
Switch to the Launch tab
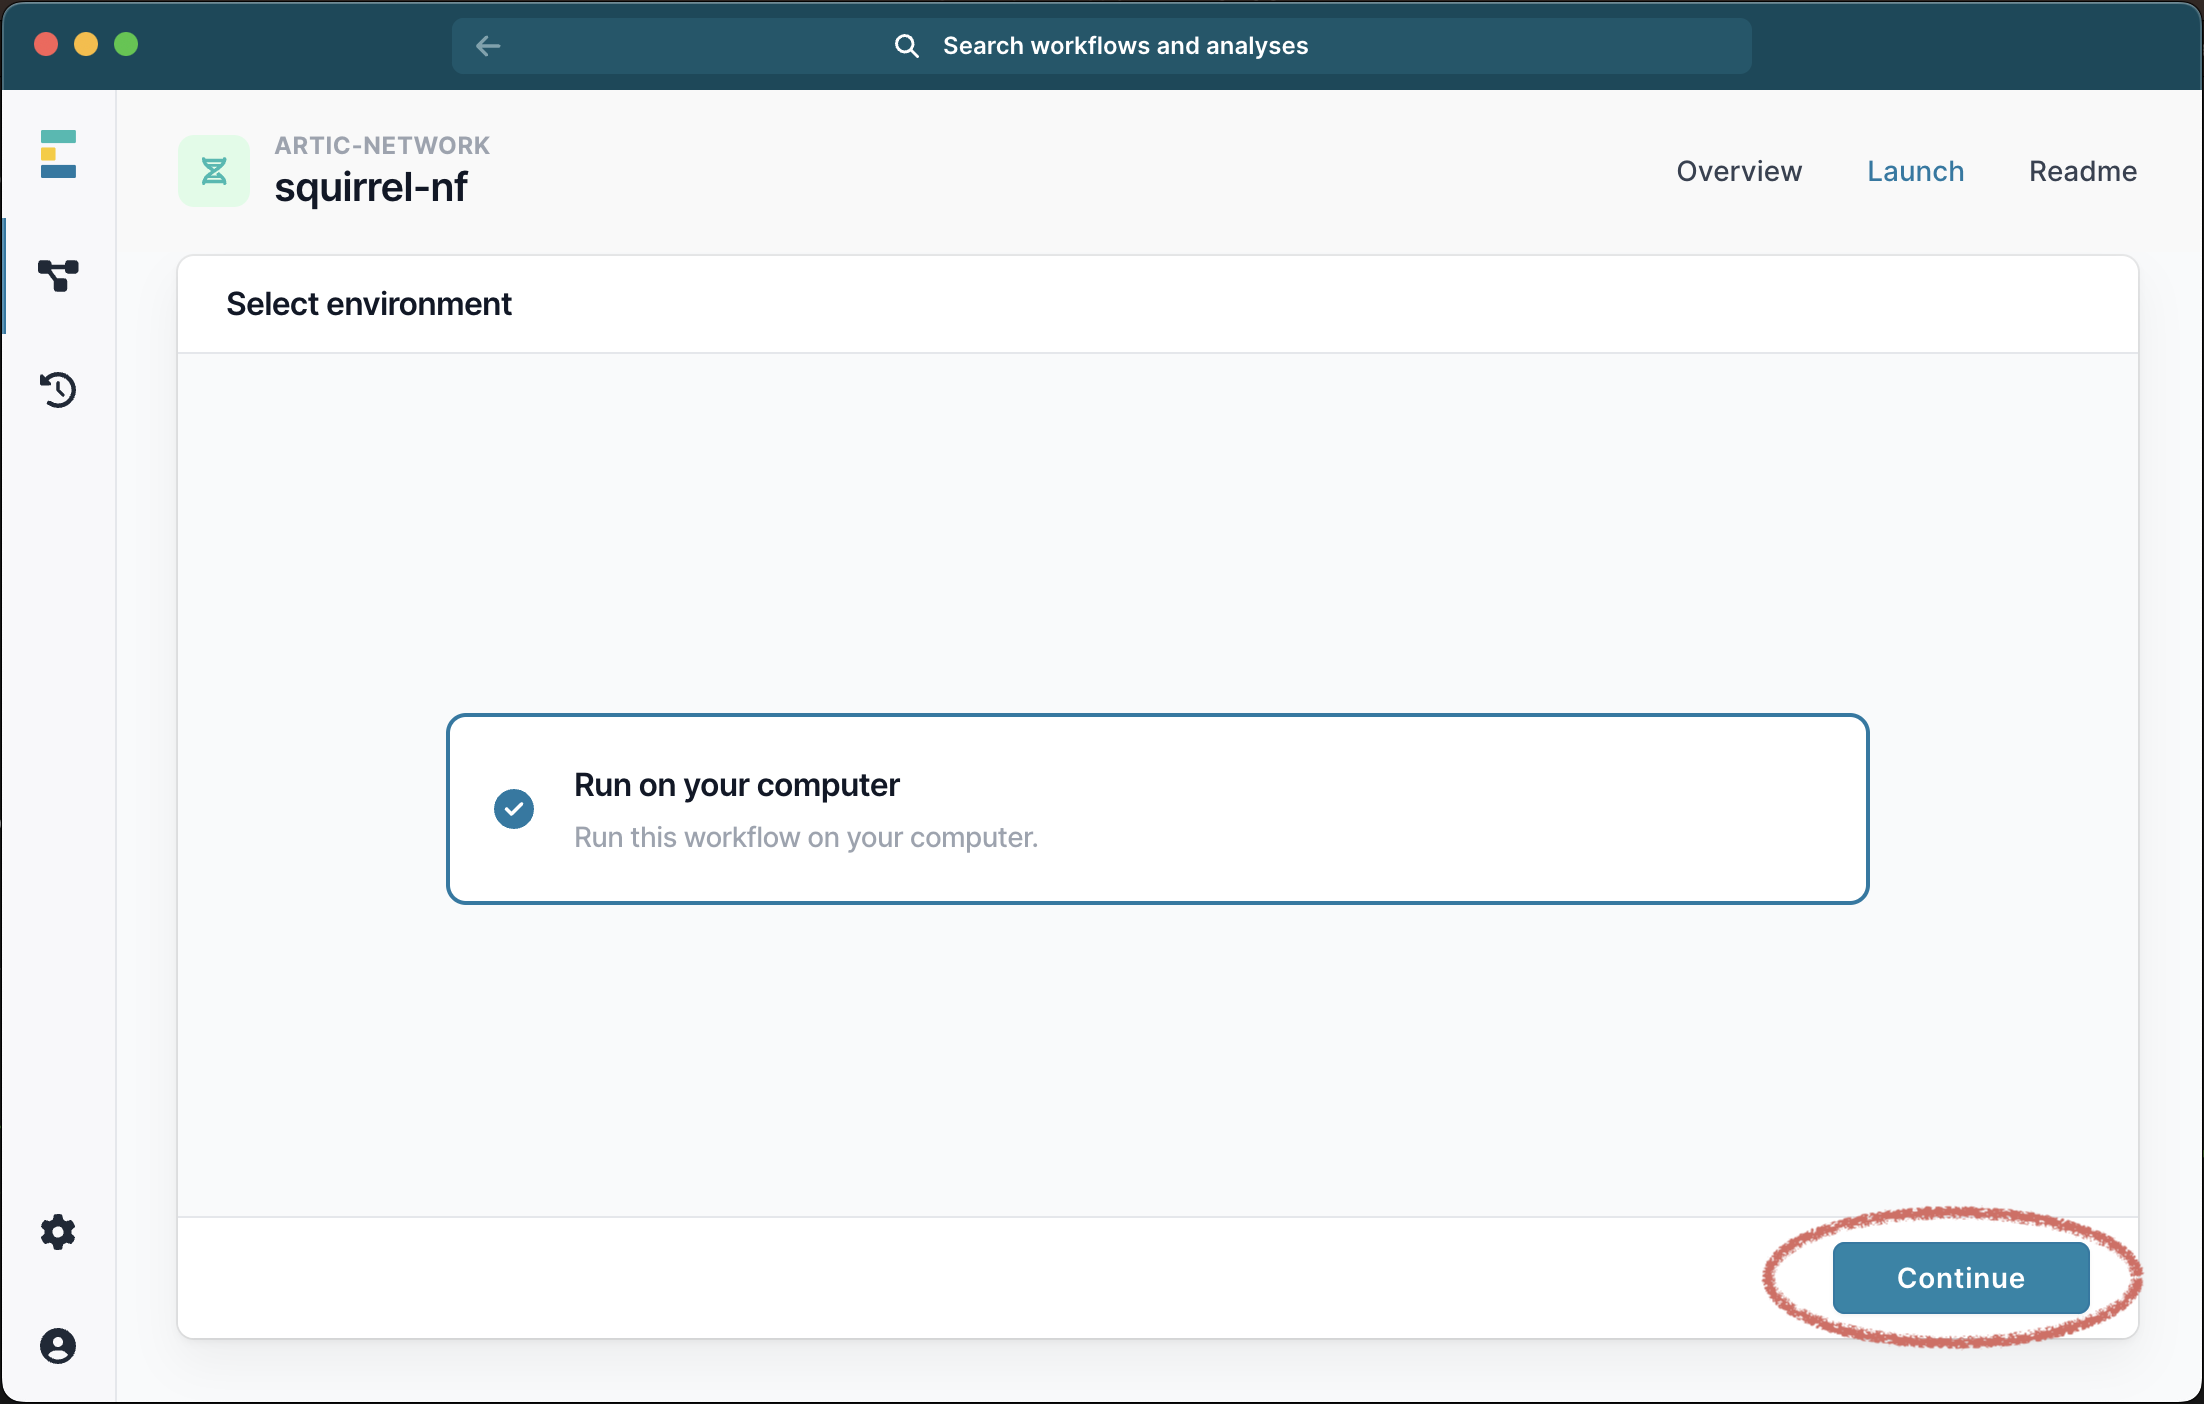[1915, 171]
